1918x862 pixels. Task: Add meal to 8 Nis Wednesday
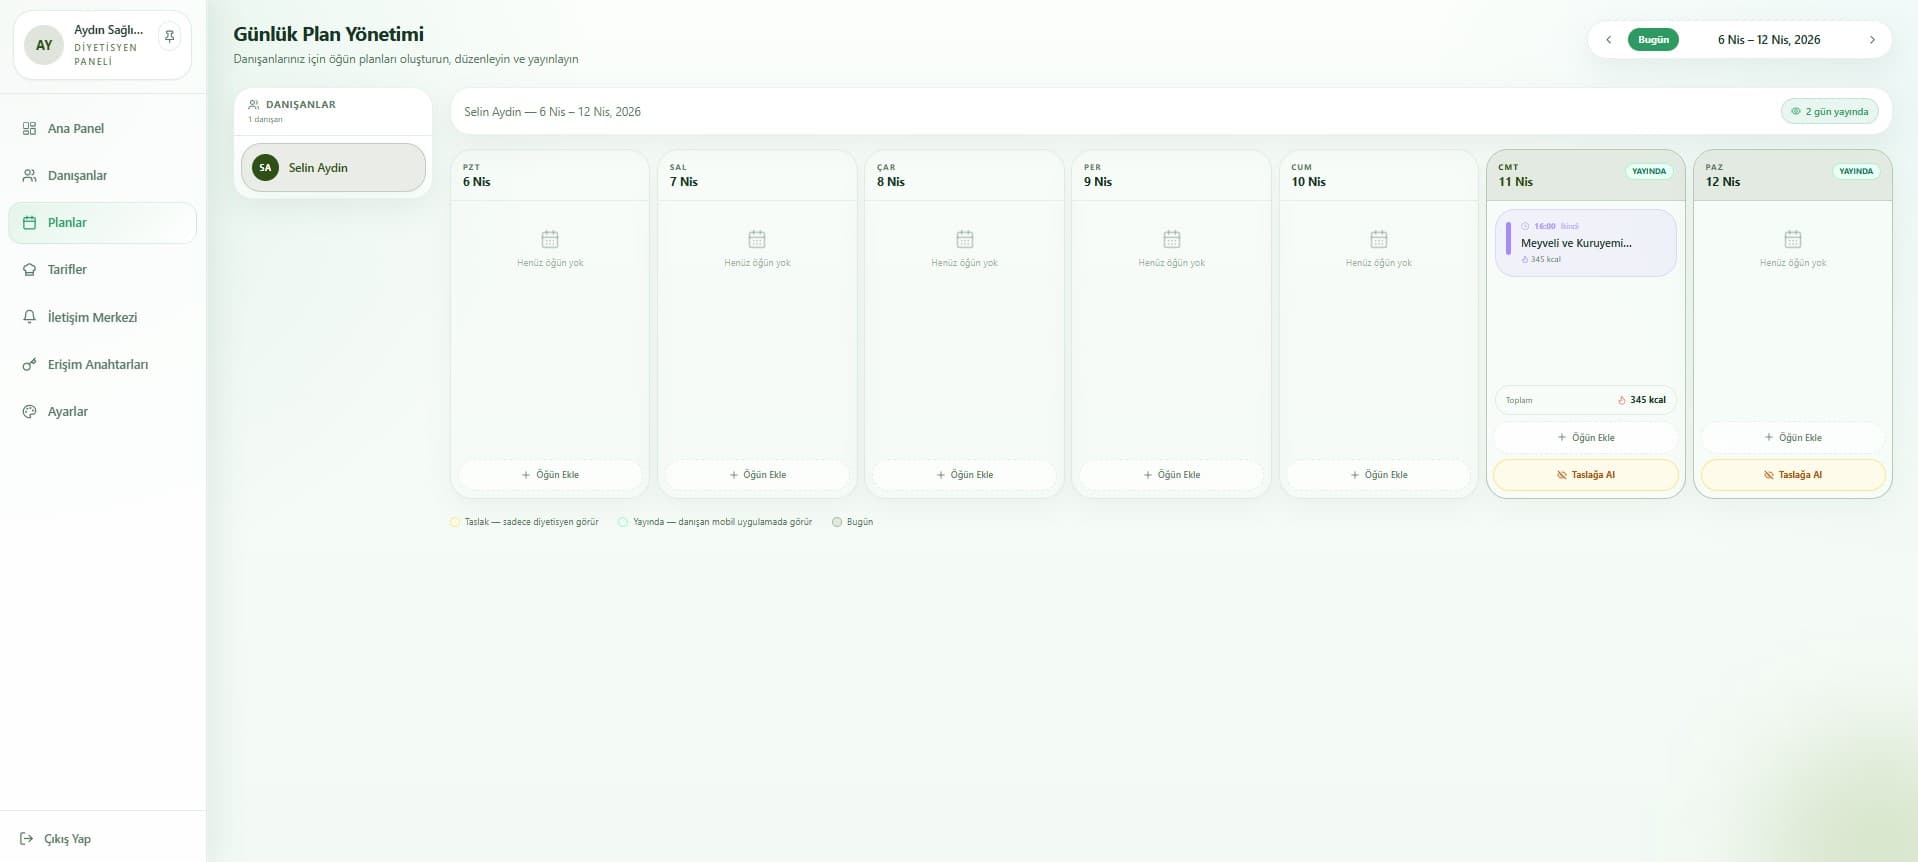pyautogui.click(x=964, y=475)
